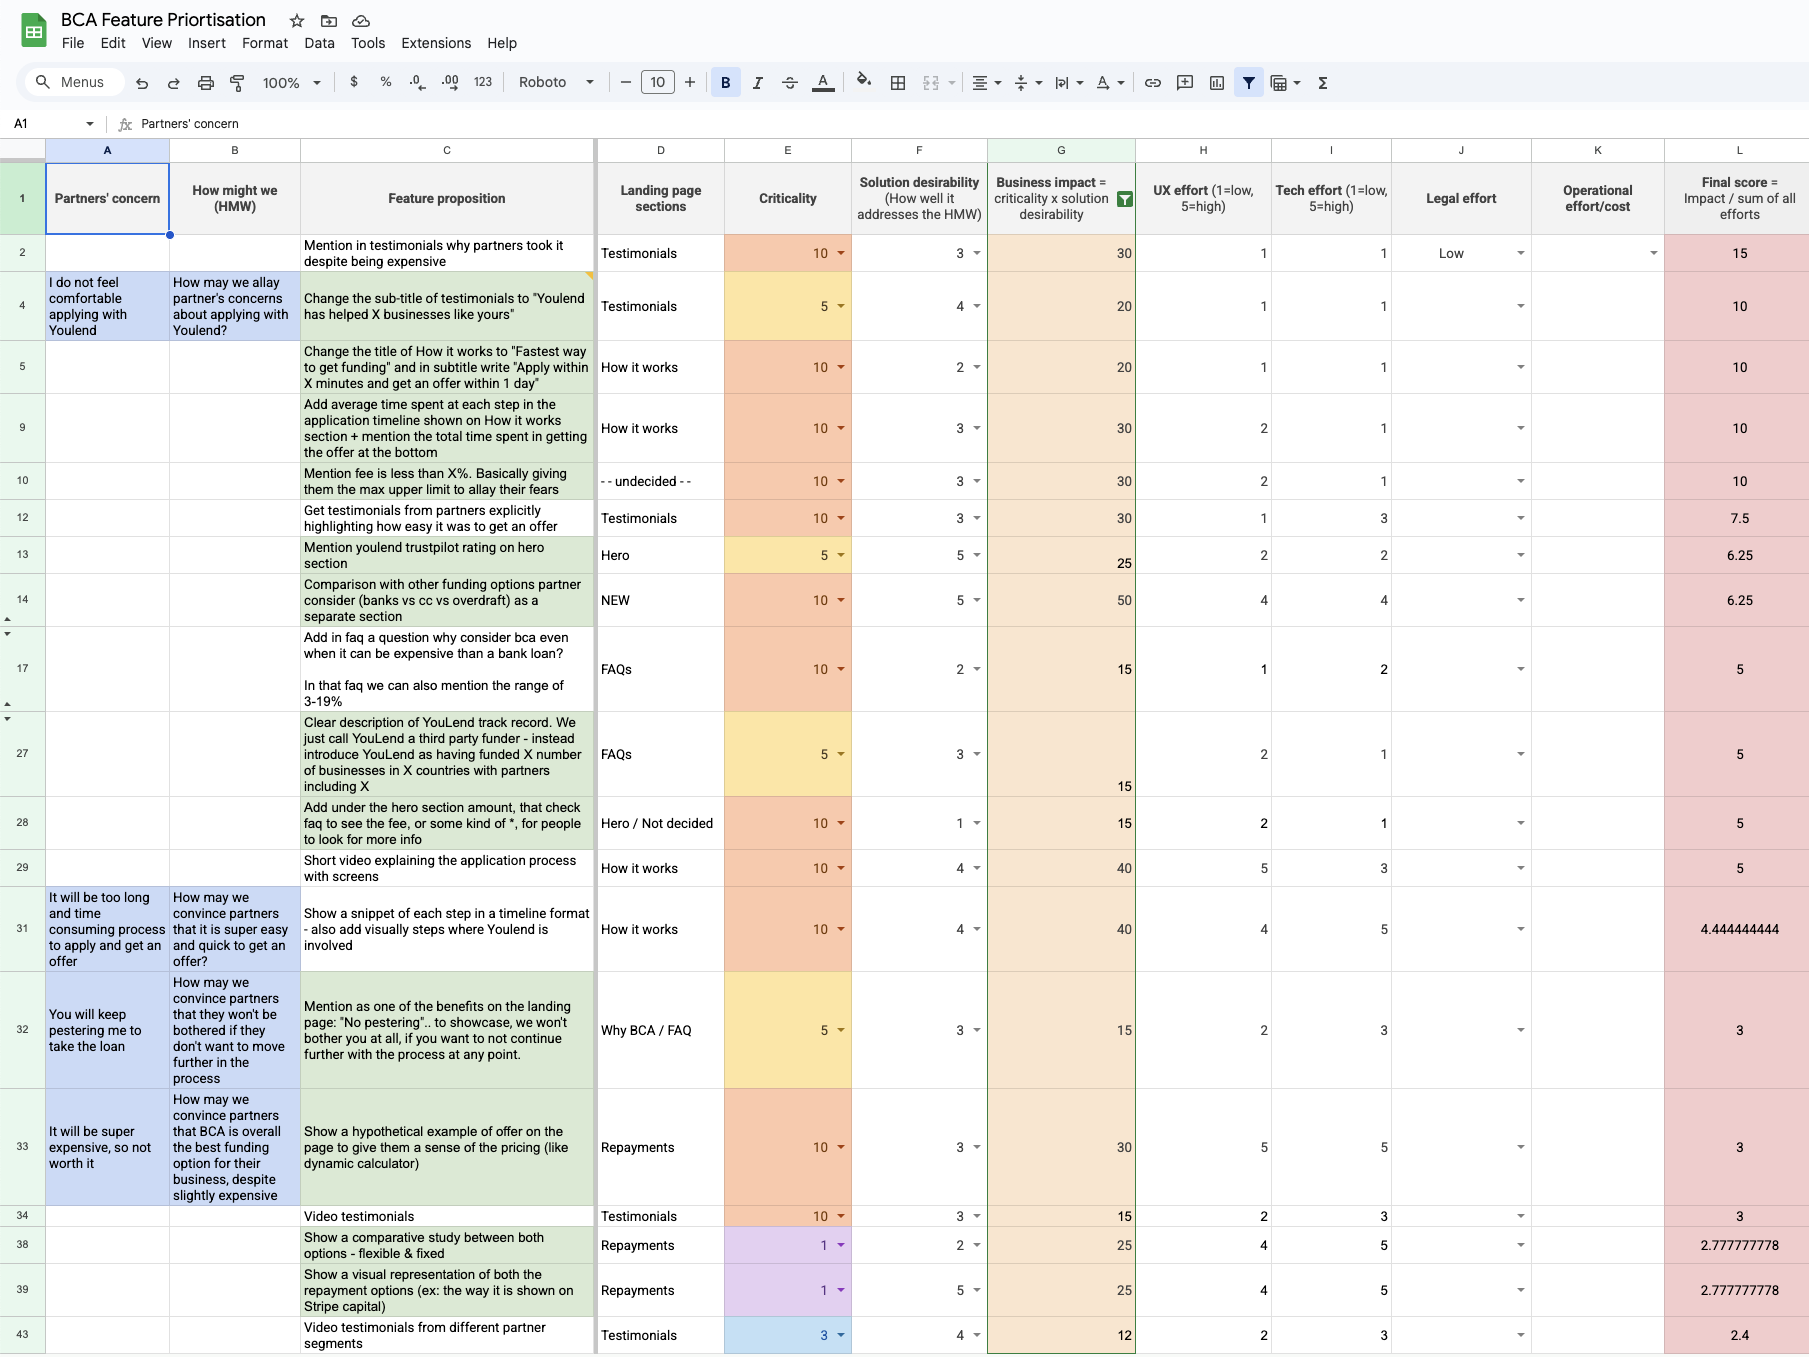This screenshot has width=1809, height=1357.
Task: Toggle the filter funnel in toolbar
Action: coord(1249,83)
